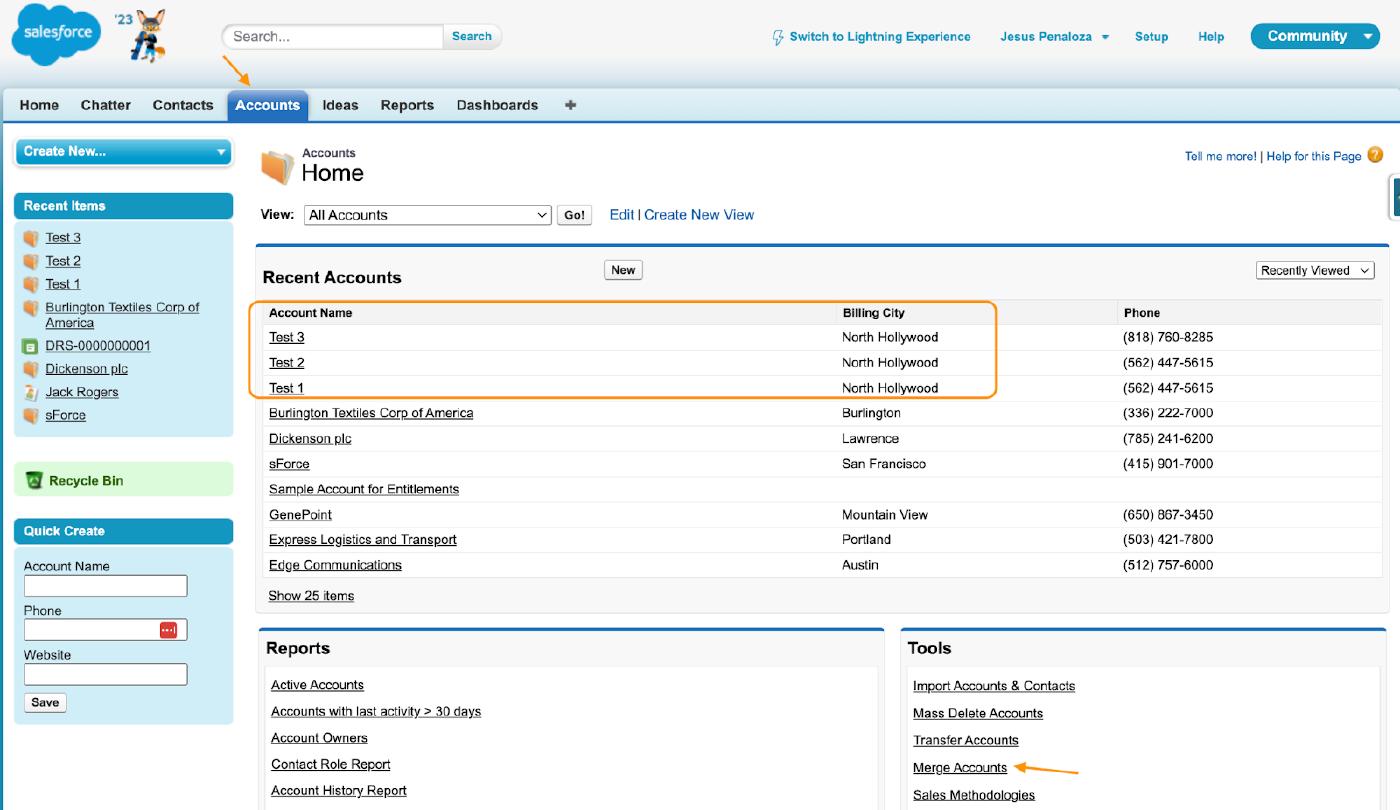
Task: Click the red phone lookup icon in Quick Create
Action: [x=168, y=630]
